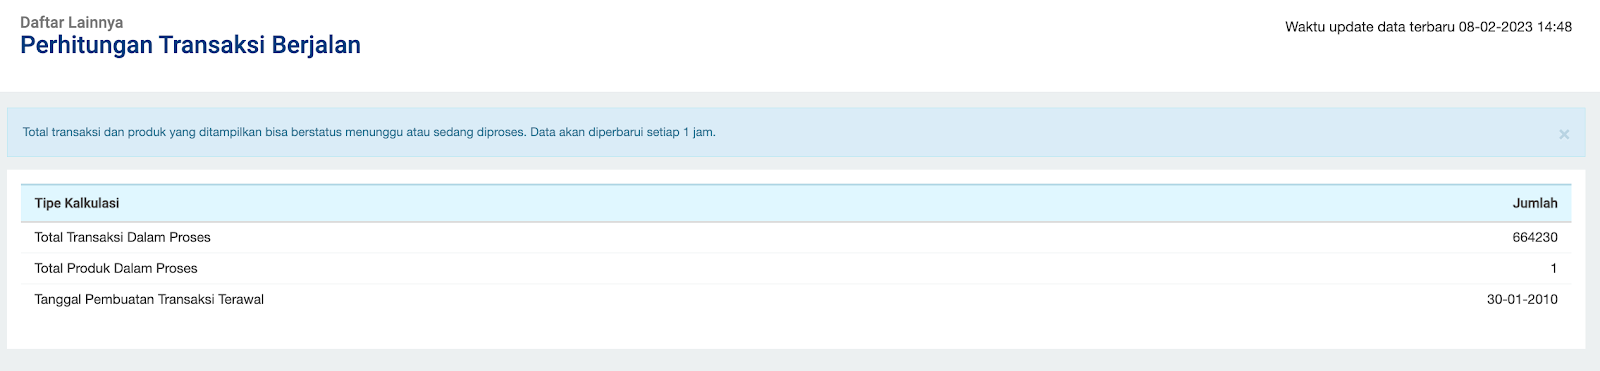Image resolution: width=1600 pixels, height=371 pixels.
Task: Select the 30-01-2010 date value
Action: (1522, 299)
